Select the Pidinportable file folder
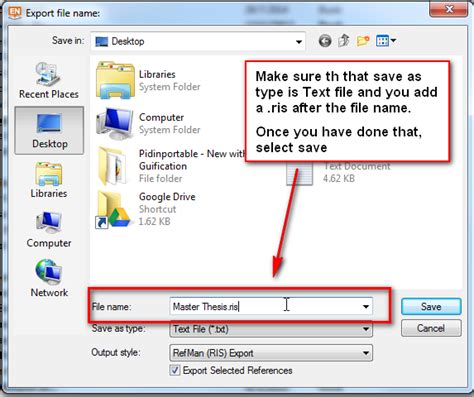The width and height of the screenshot is (474, 397). [x=170, y=166]
